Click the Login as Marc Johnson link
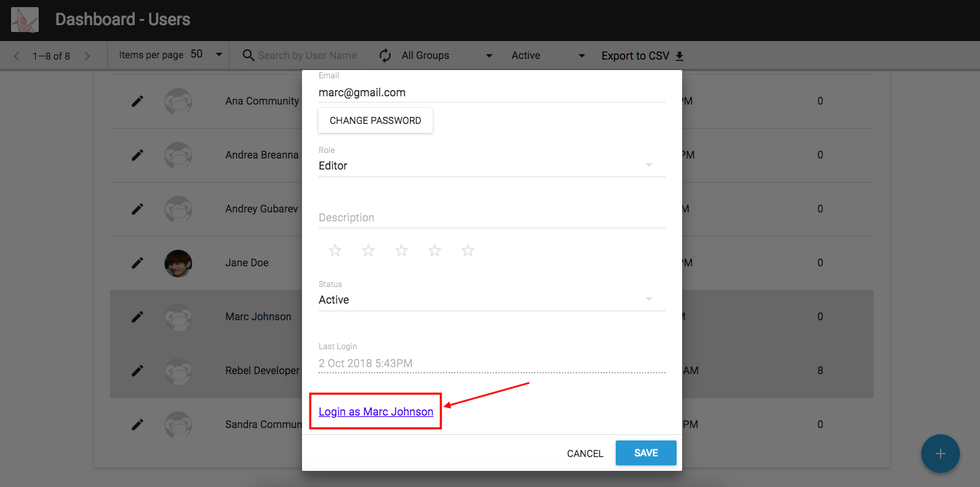The height and width of the screenshot is (487, 980). click(376, 412)
